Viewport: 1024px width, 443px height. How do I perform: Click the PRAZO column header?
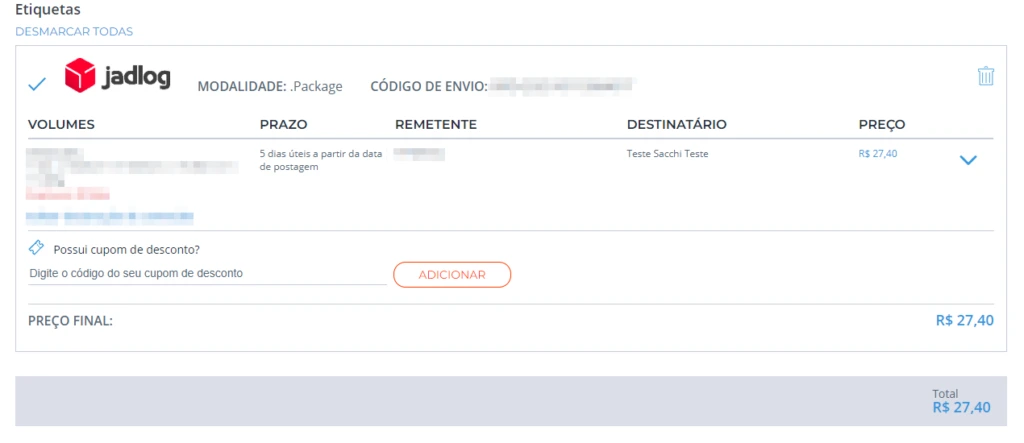(x=283, y=125)
